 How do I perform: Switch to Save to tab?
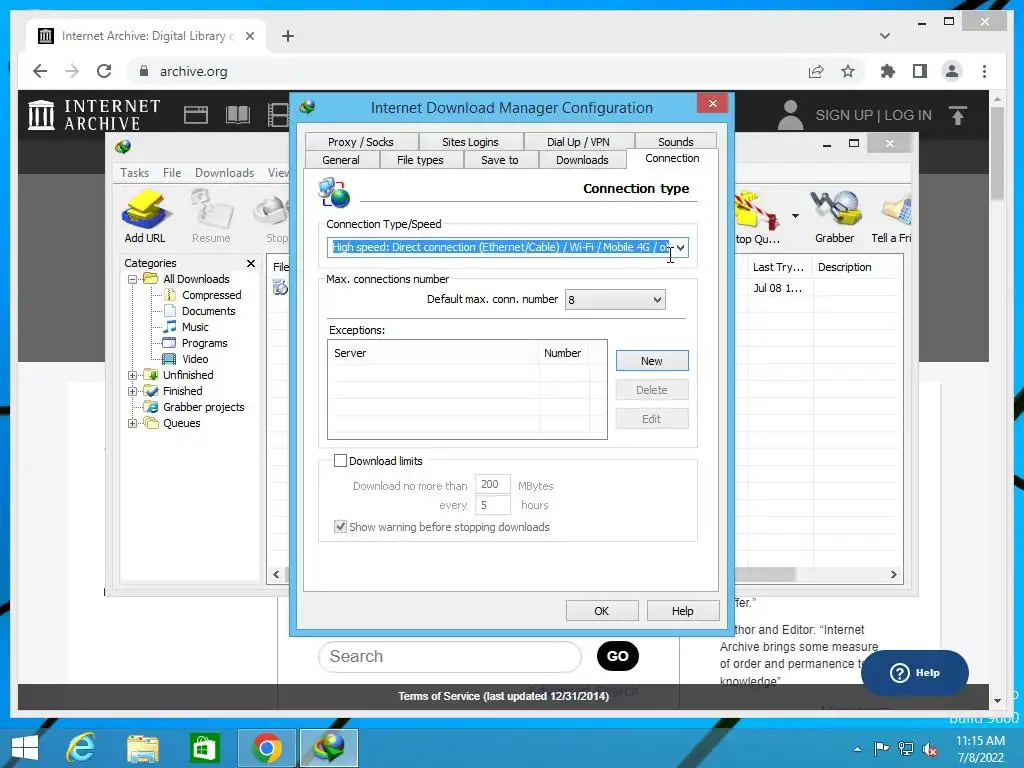[500, 160]
